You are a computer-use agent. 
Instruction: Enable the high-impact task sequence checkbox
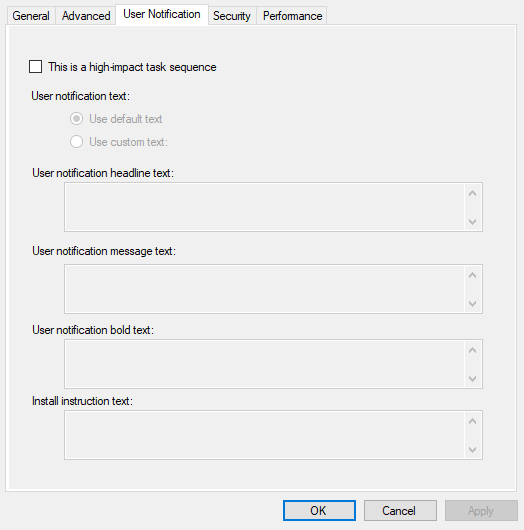tap(35, 67)
